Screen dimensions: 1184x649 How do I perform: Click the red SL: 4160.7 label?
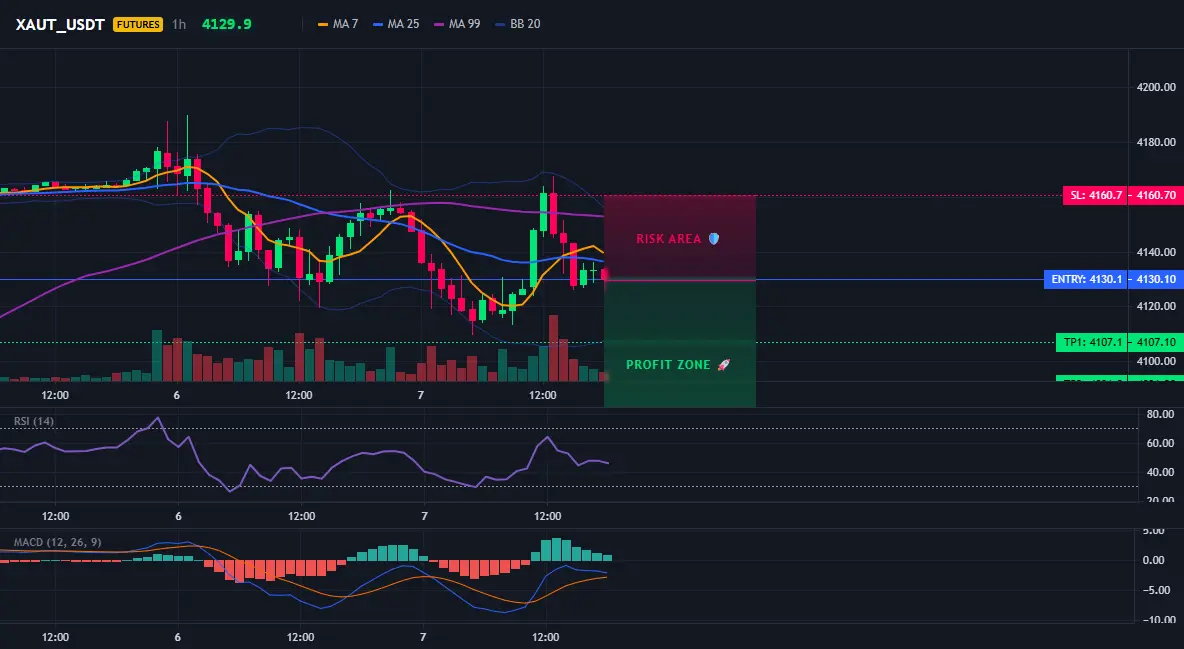pos(1095,196)
